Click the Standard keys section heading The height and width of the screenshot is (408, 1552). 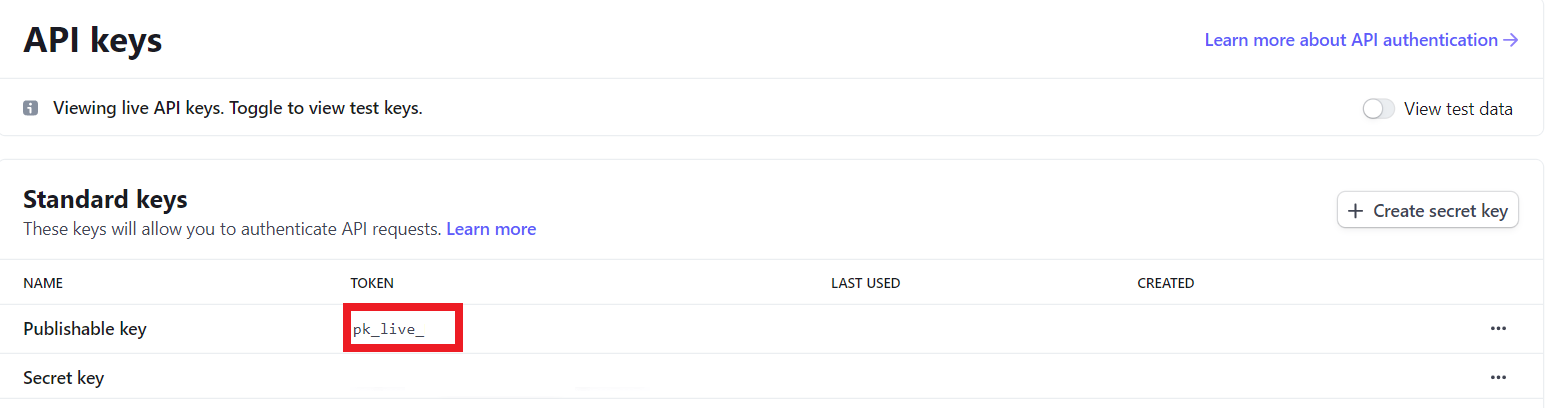[x=105, y=199]
